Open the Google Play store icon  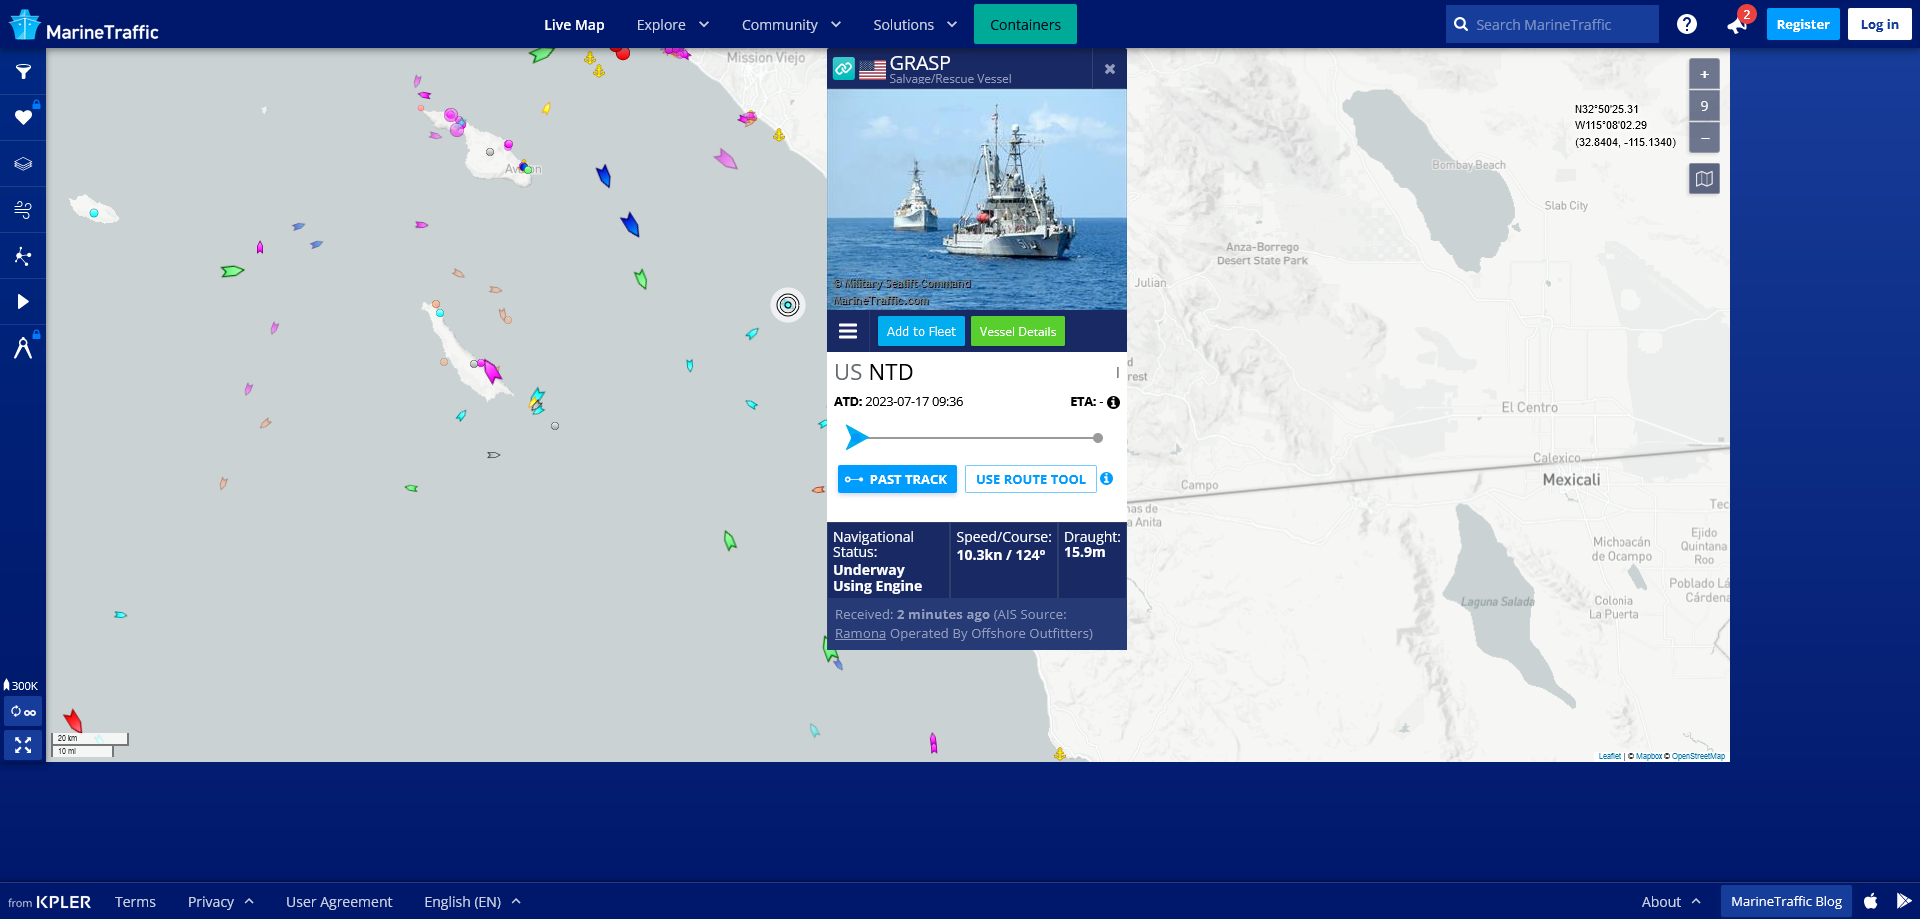(1903, 901)
